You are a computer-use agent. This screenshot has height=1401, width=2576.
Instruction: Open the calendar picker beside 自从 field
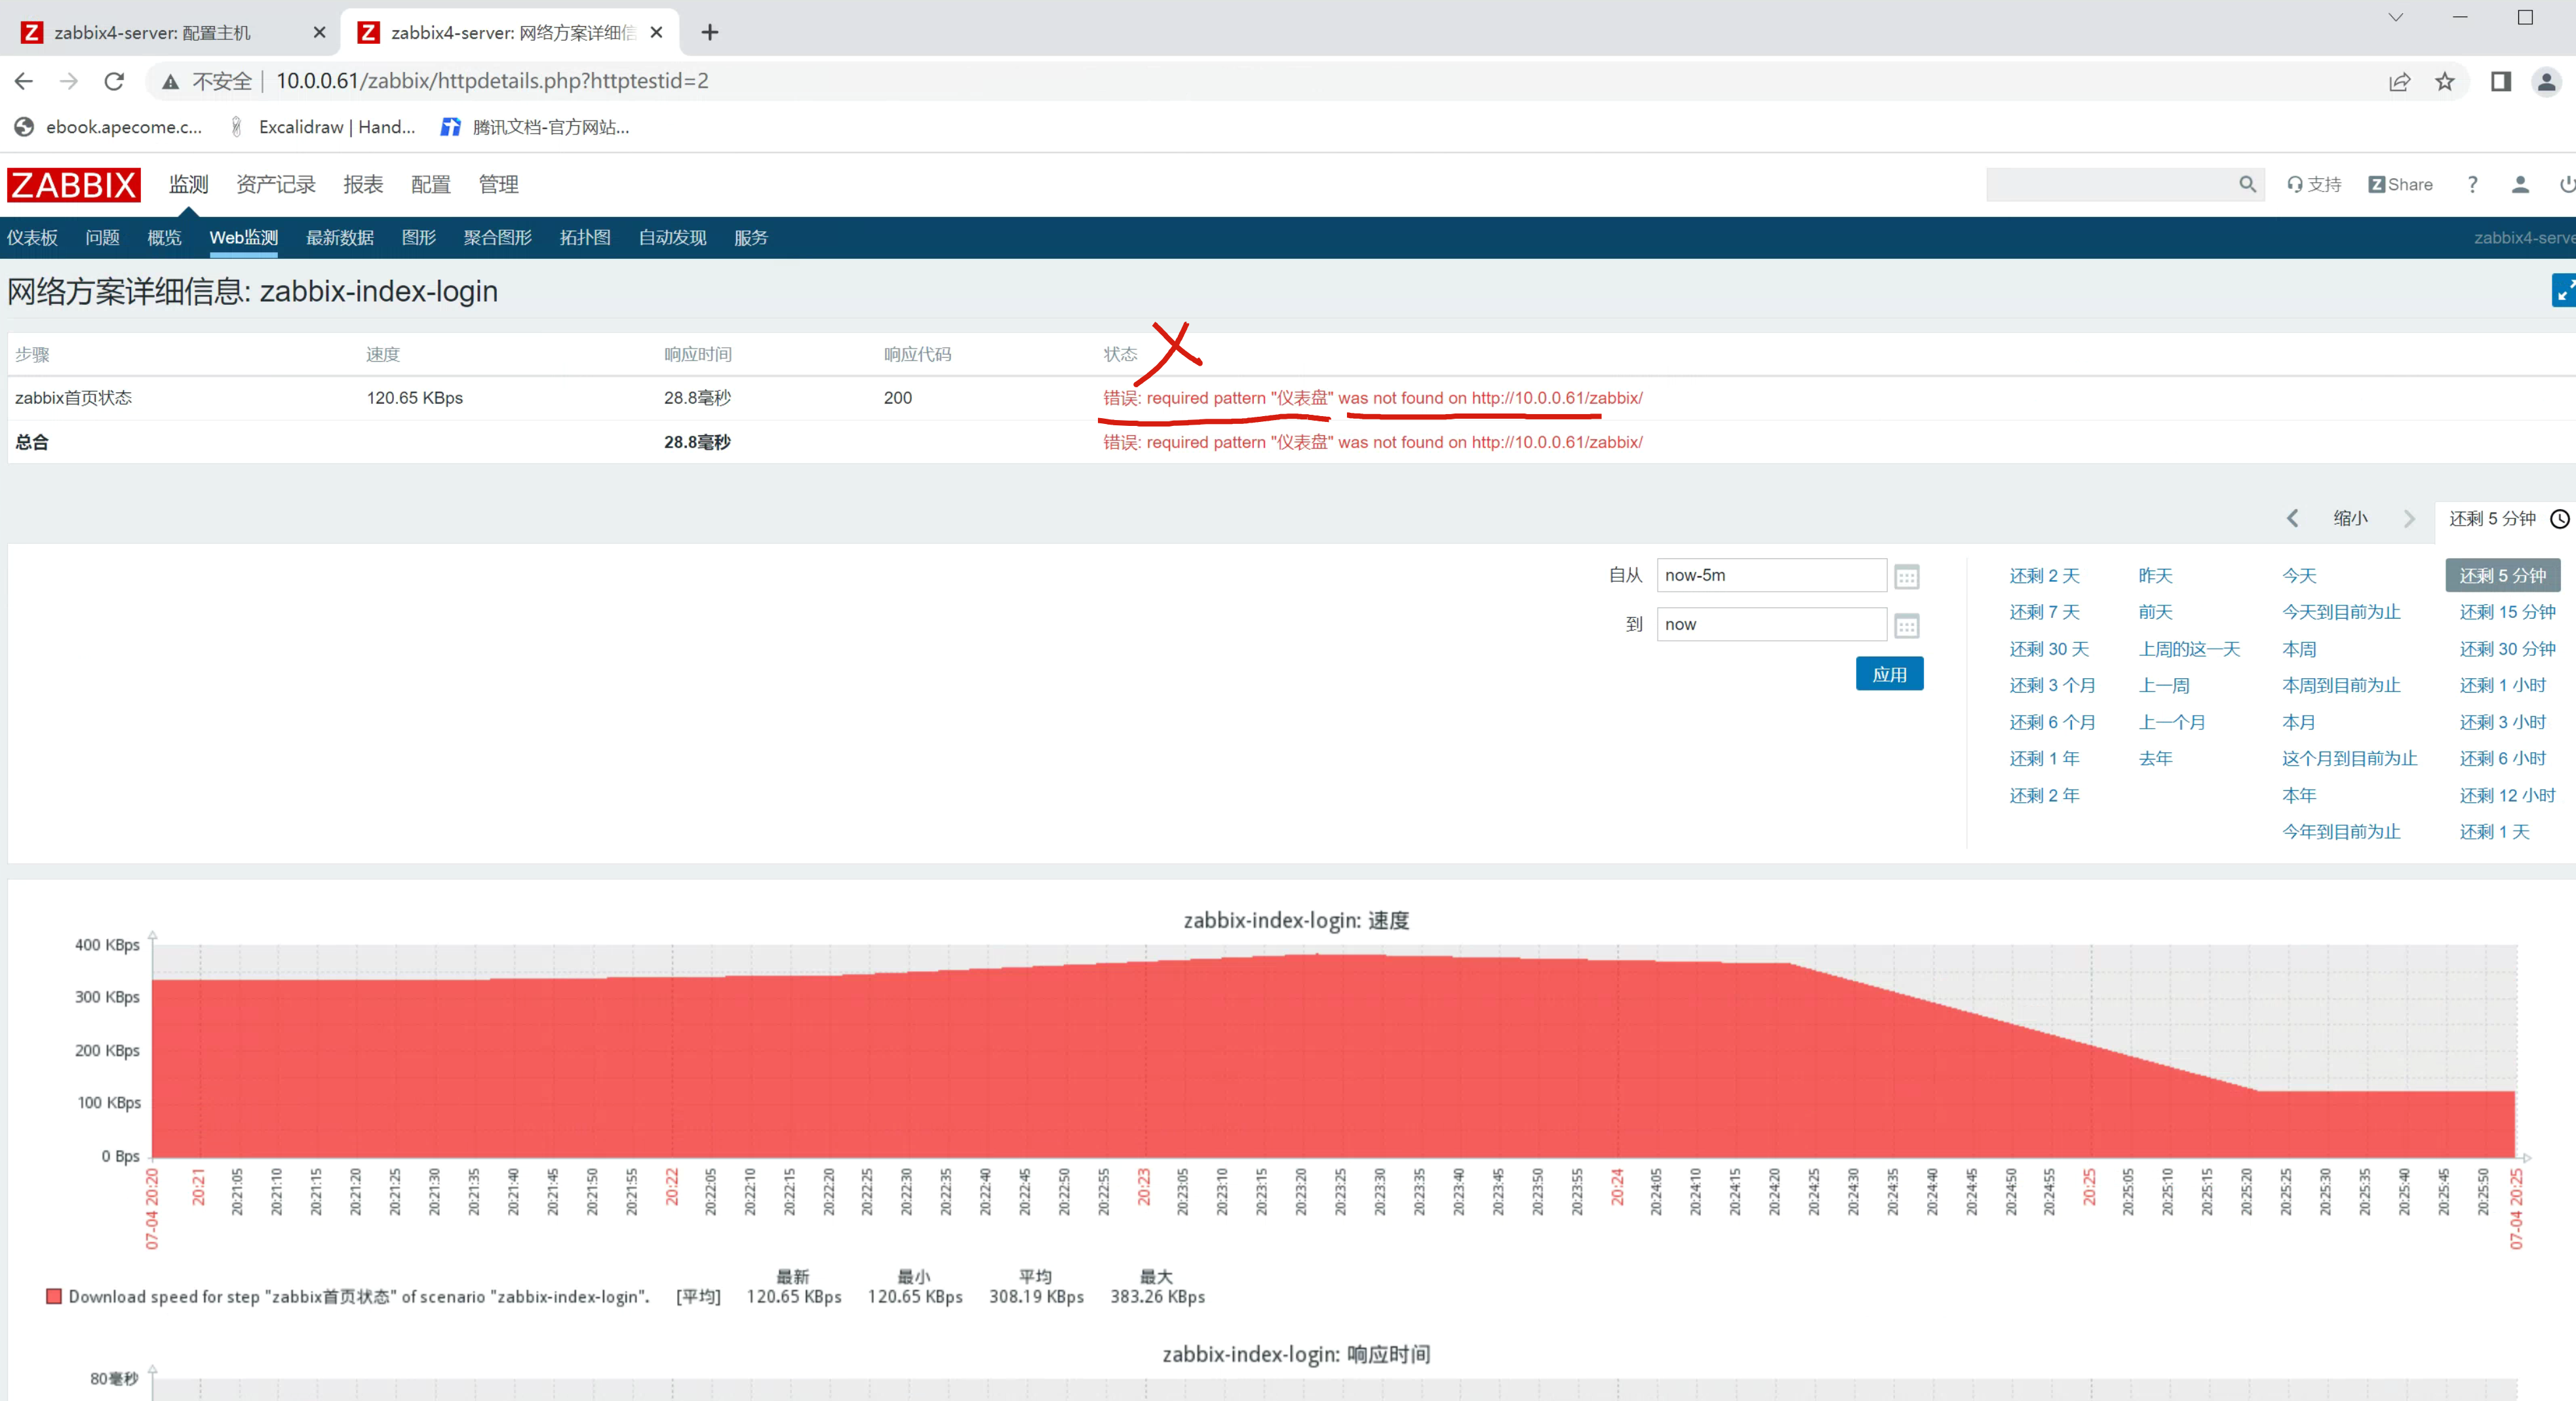(x=1906, y=577)
